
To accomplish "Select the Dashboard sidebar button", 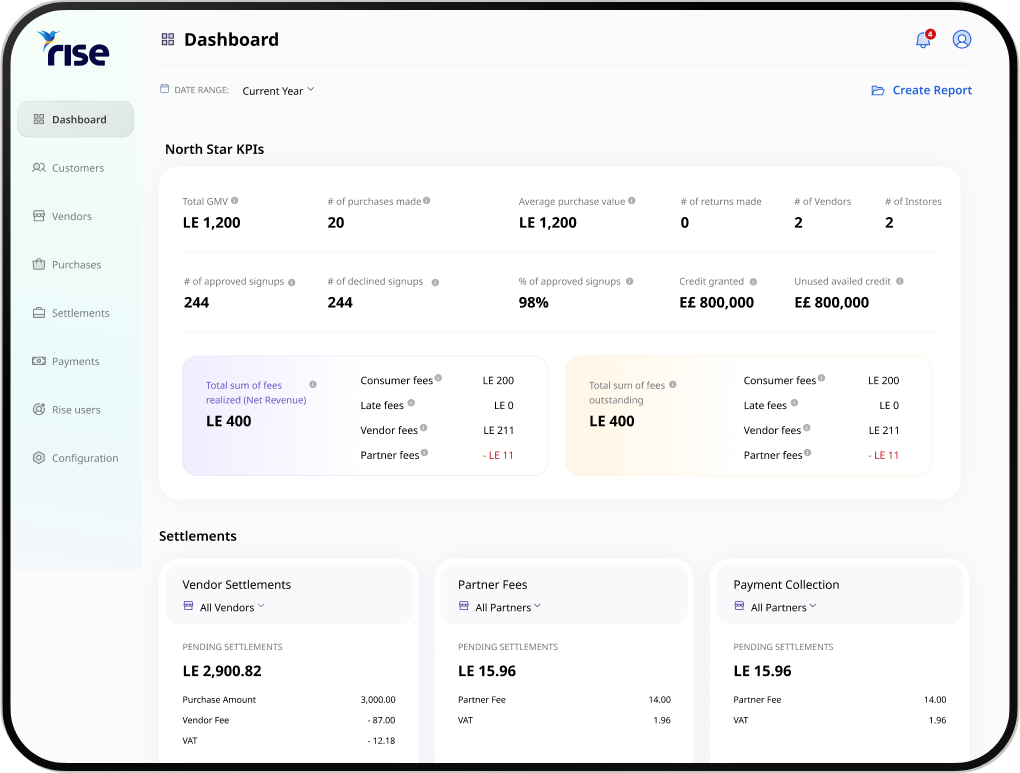I will click(76, 119).
